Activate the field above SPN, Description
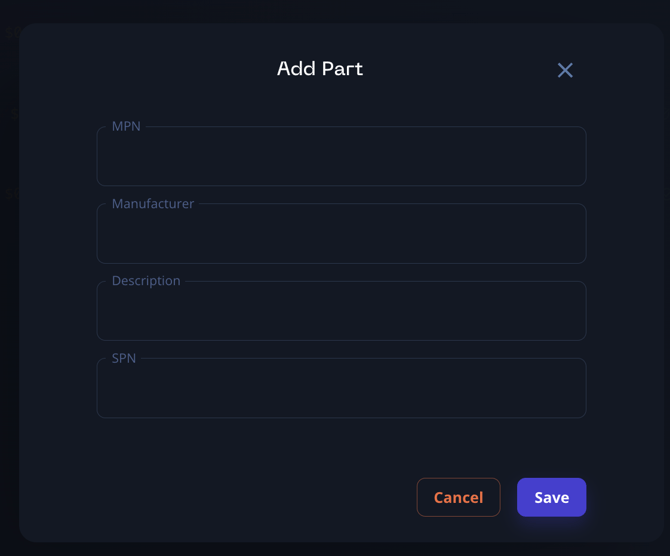The width and height of the screenshot is (670, 556). (x=341, y=312)
